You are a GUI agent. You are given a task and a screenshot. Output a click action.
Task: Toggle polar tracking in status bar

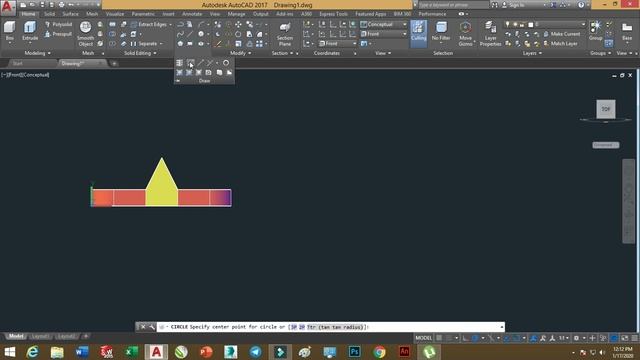[476, 338]
